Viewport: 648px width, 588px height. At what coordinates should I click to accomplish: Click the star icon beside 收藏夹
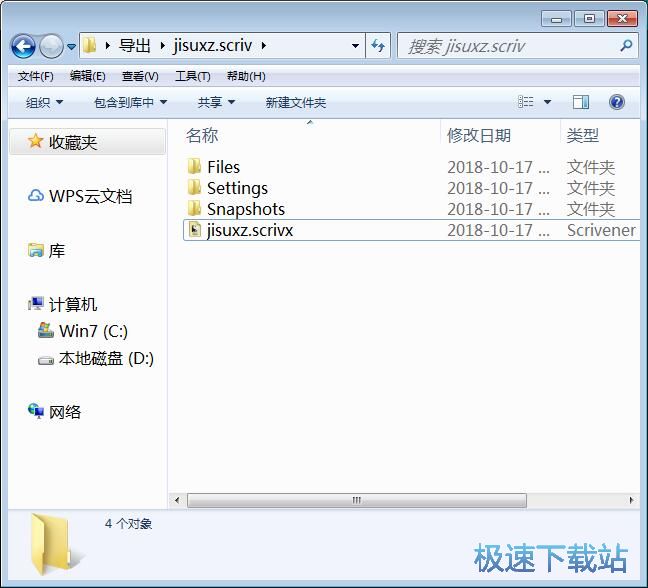pos(36,141)
